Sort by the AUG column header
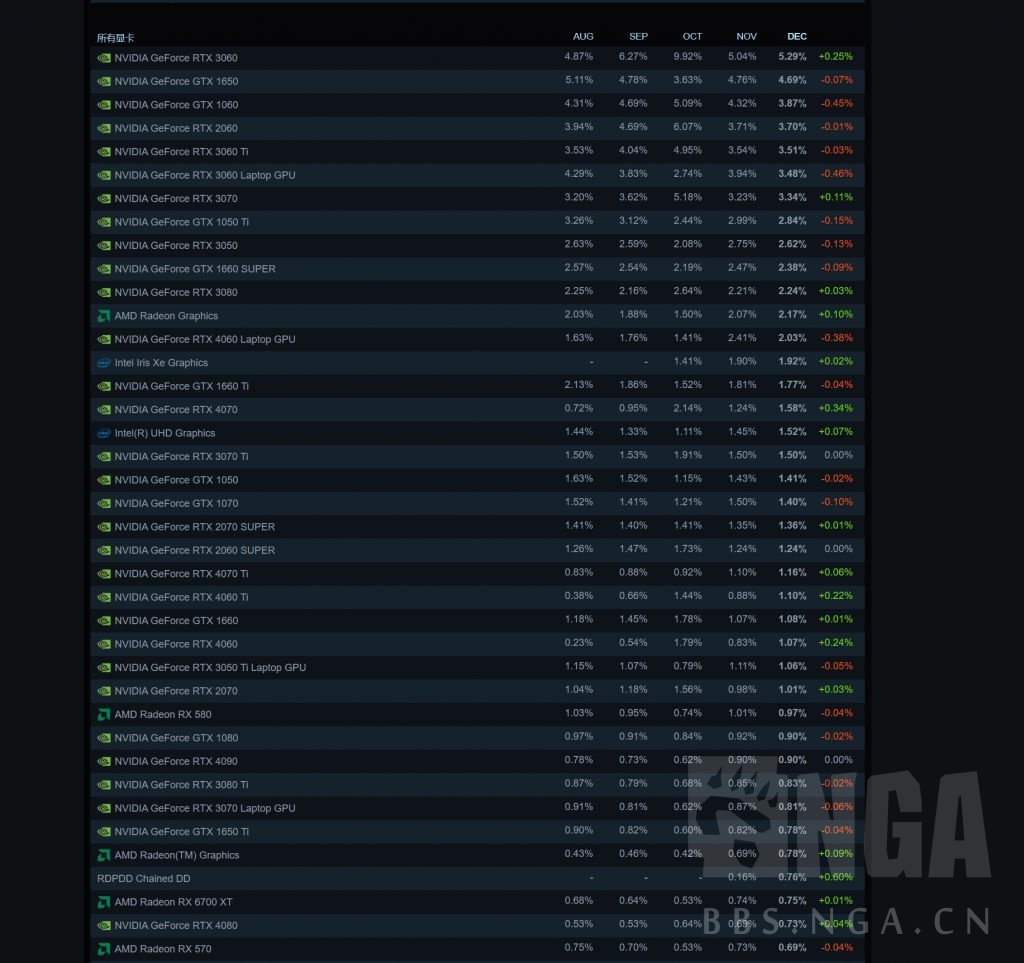Screen dimensions: 1024x963 click(x=582, y=36)
